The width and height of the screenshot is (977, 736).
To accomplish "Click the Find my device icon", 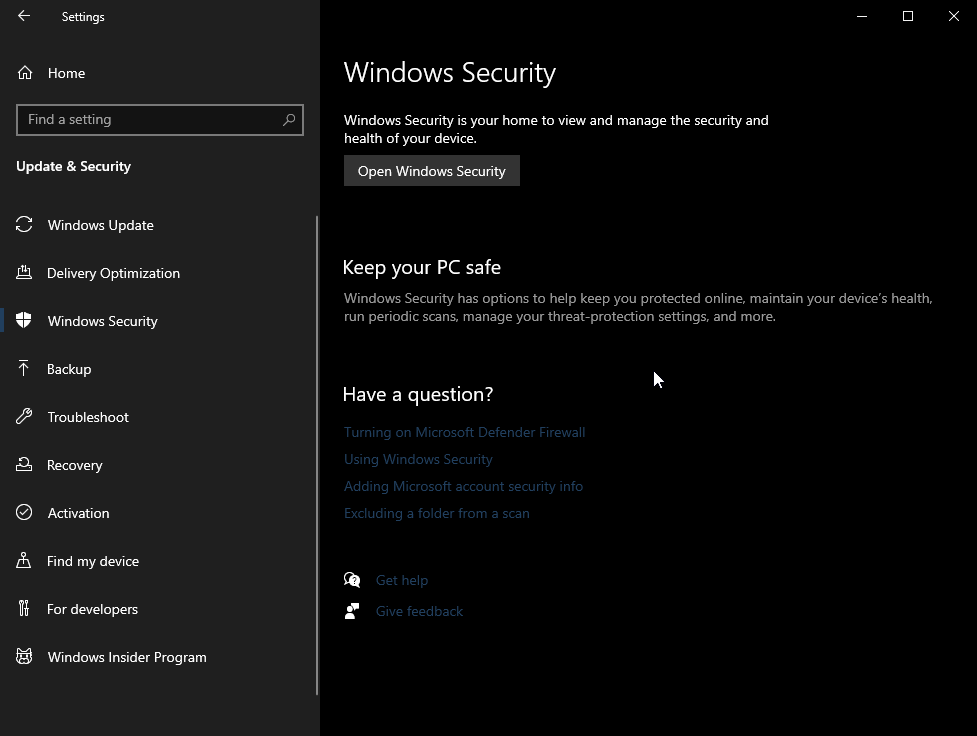I will 24,561.
